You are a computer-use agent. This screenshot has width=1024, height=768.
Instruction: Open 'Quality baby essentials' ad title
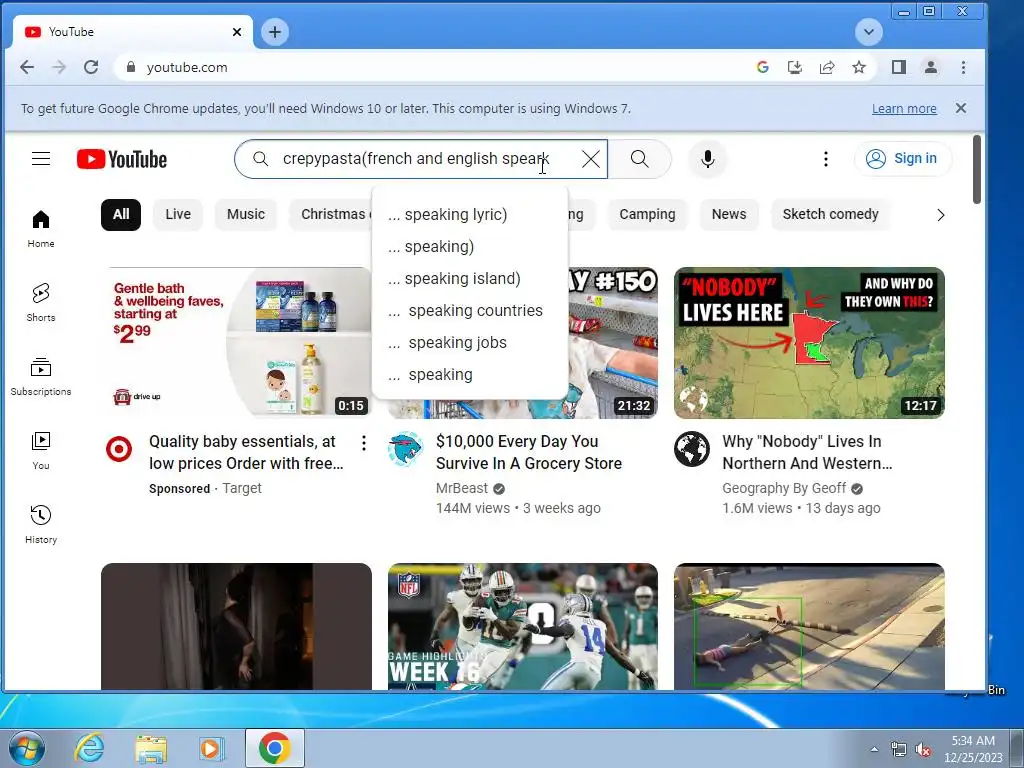coord(246,452)
